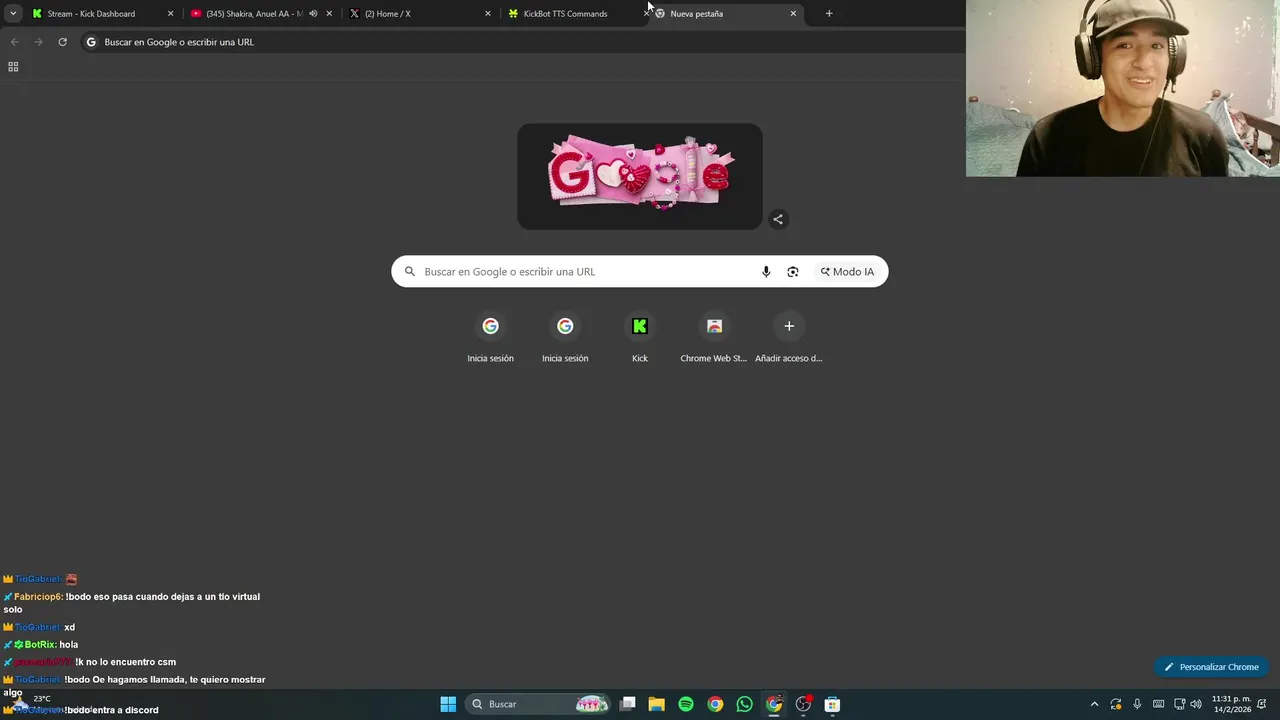Show hidden system tray icons
The height and width of the screenshot is (720, 1280).
coord(1094,704)
